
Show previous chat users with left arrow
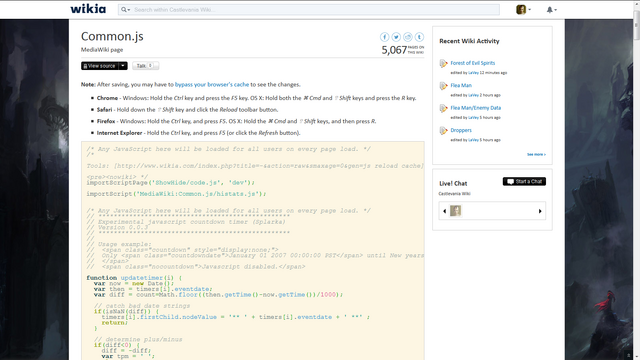click(444, 211)
